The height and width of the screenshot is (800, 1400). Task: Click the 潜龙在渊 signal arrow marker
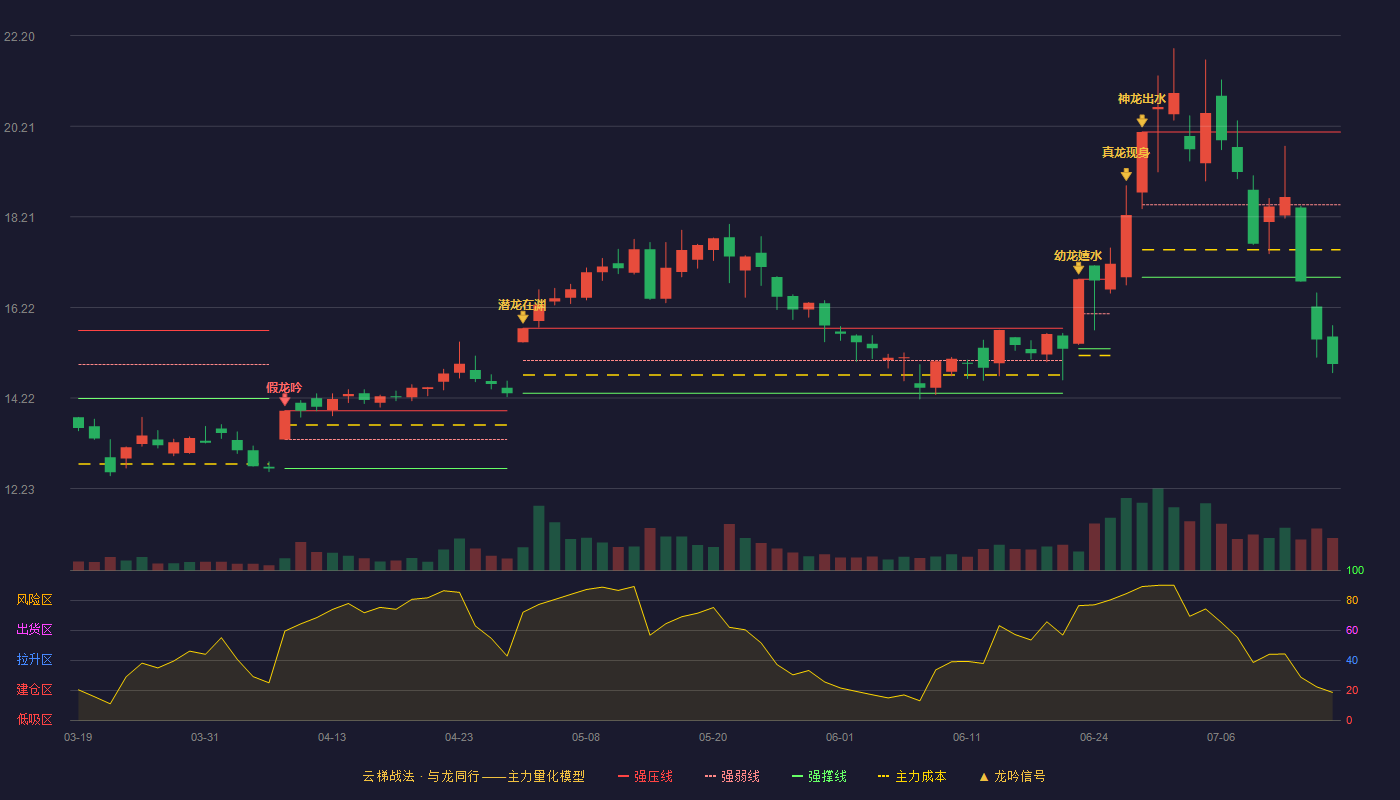(522, 317)
